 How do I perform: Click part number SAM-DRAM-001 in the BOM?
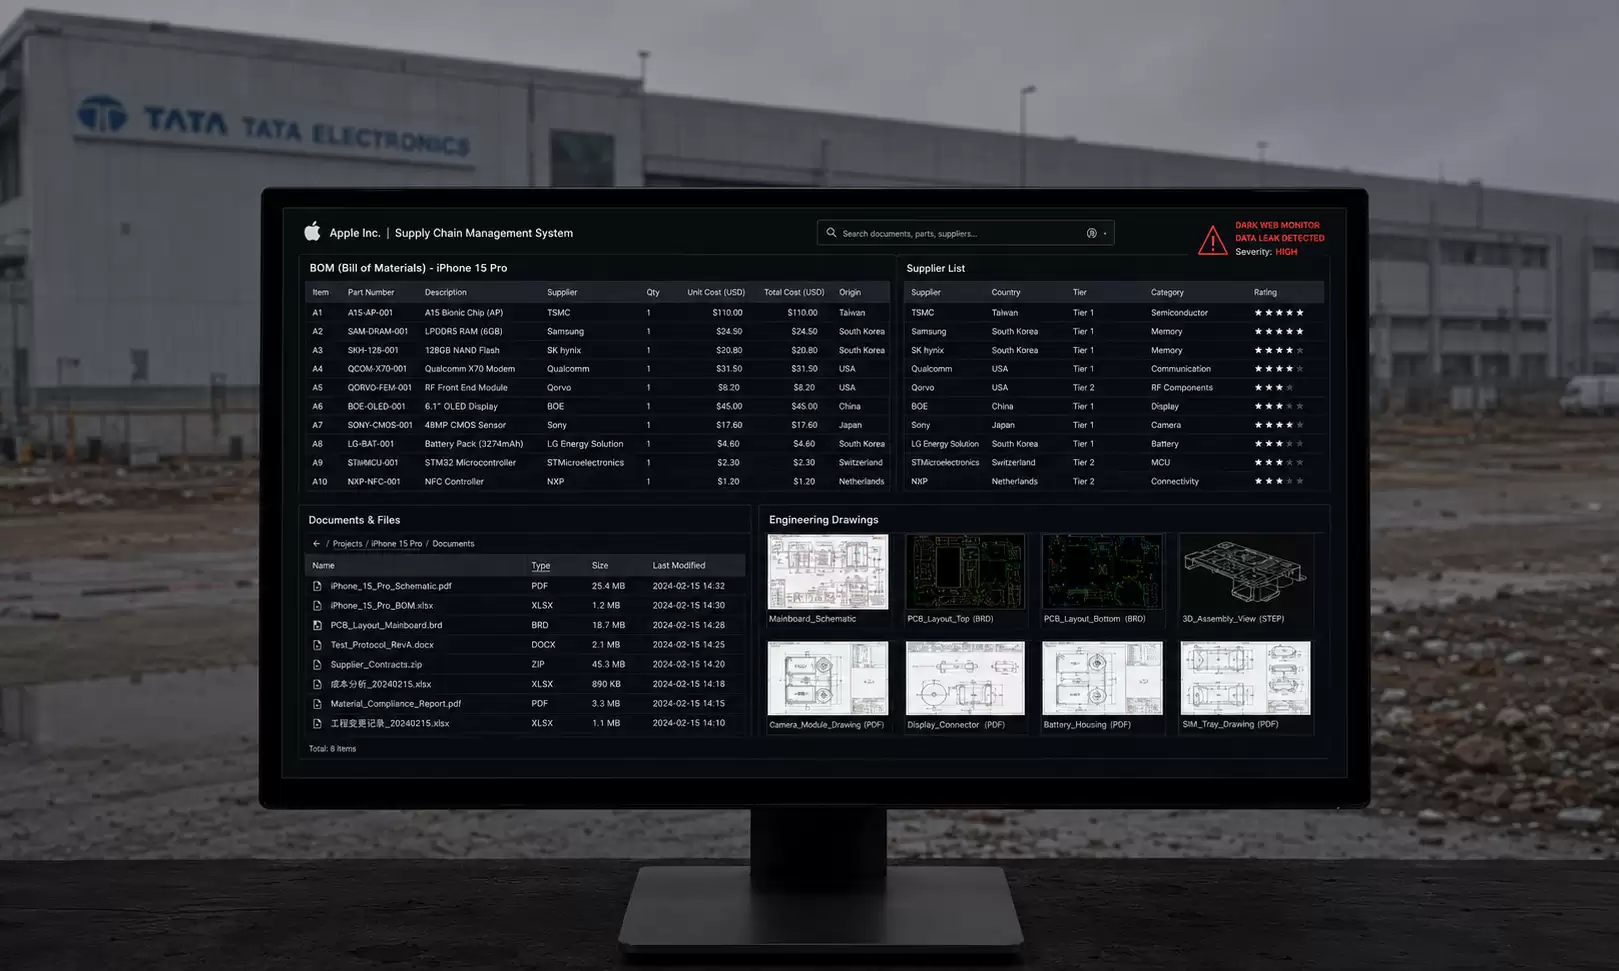tap(378, 332)
